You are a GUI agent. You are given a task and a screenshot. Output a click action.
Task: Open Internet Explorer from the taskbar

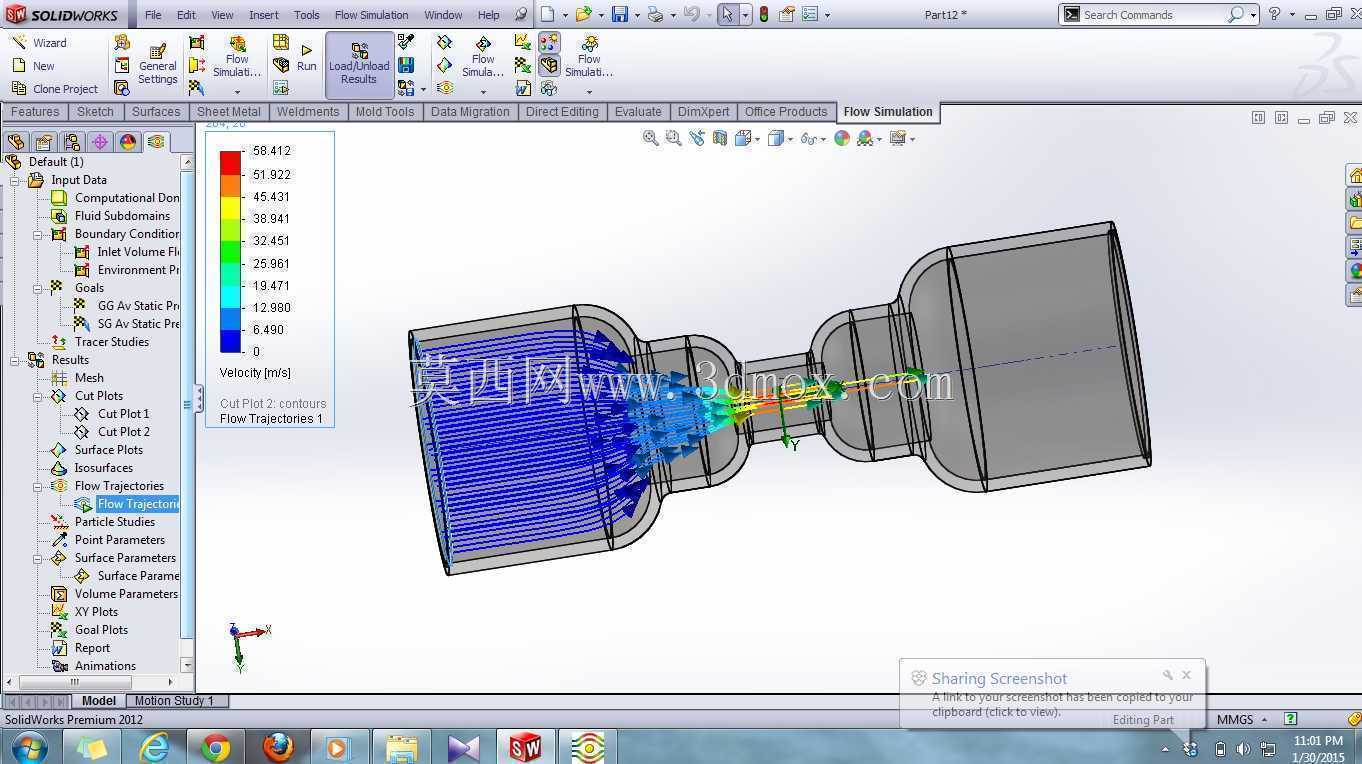154,747
